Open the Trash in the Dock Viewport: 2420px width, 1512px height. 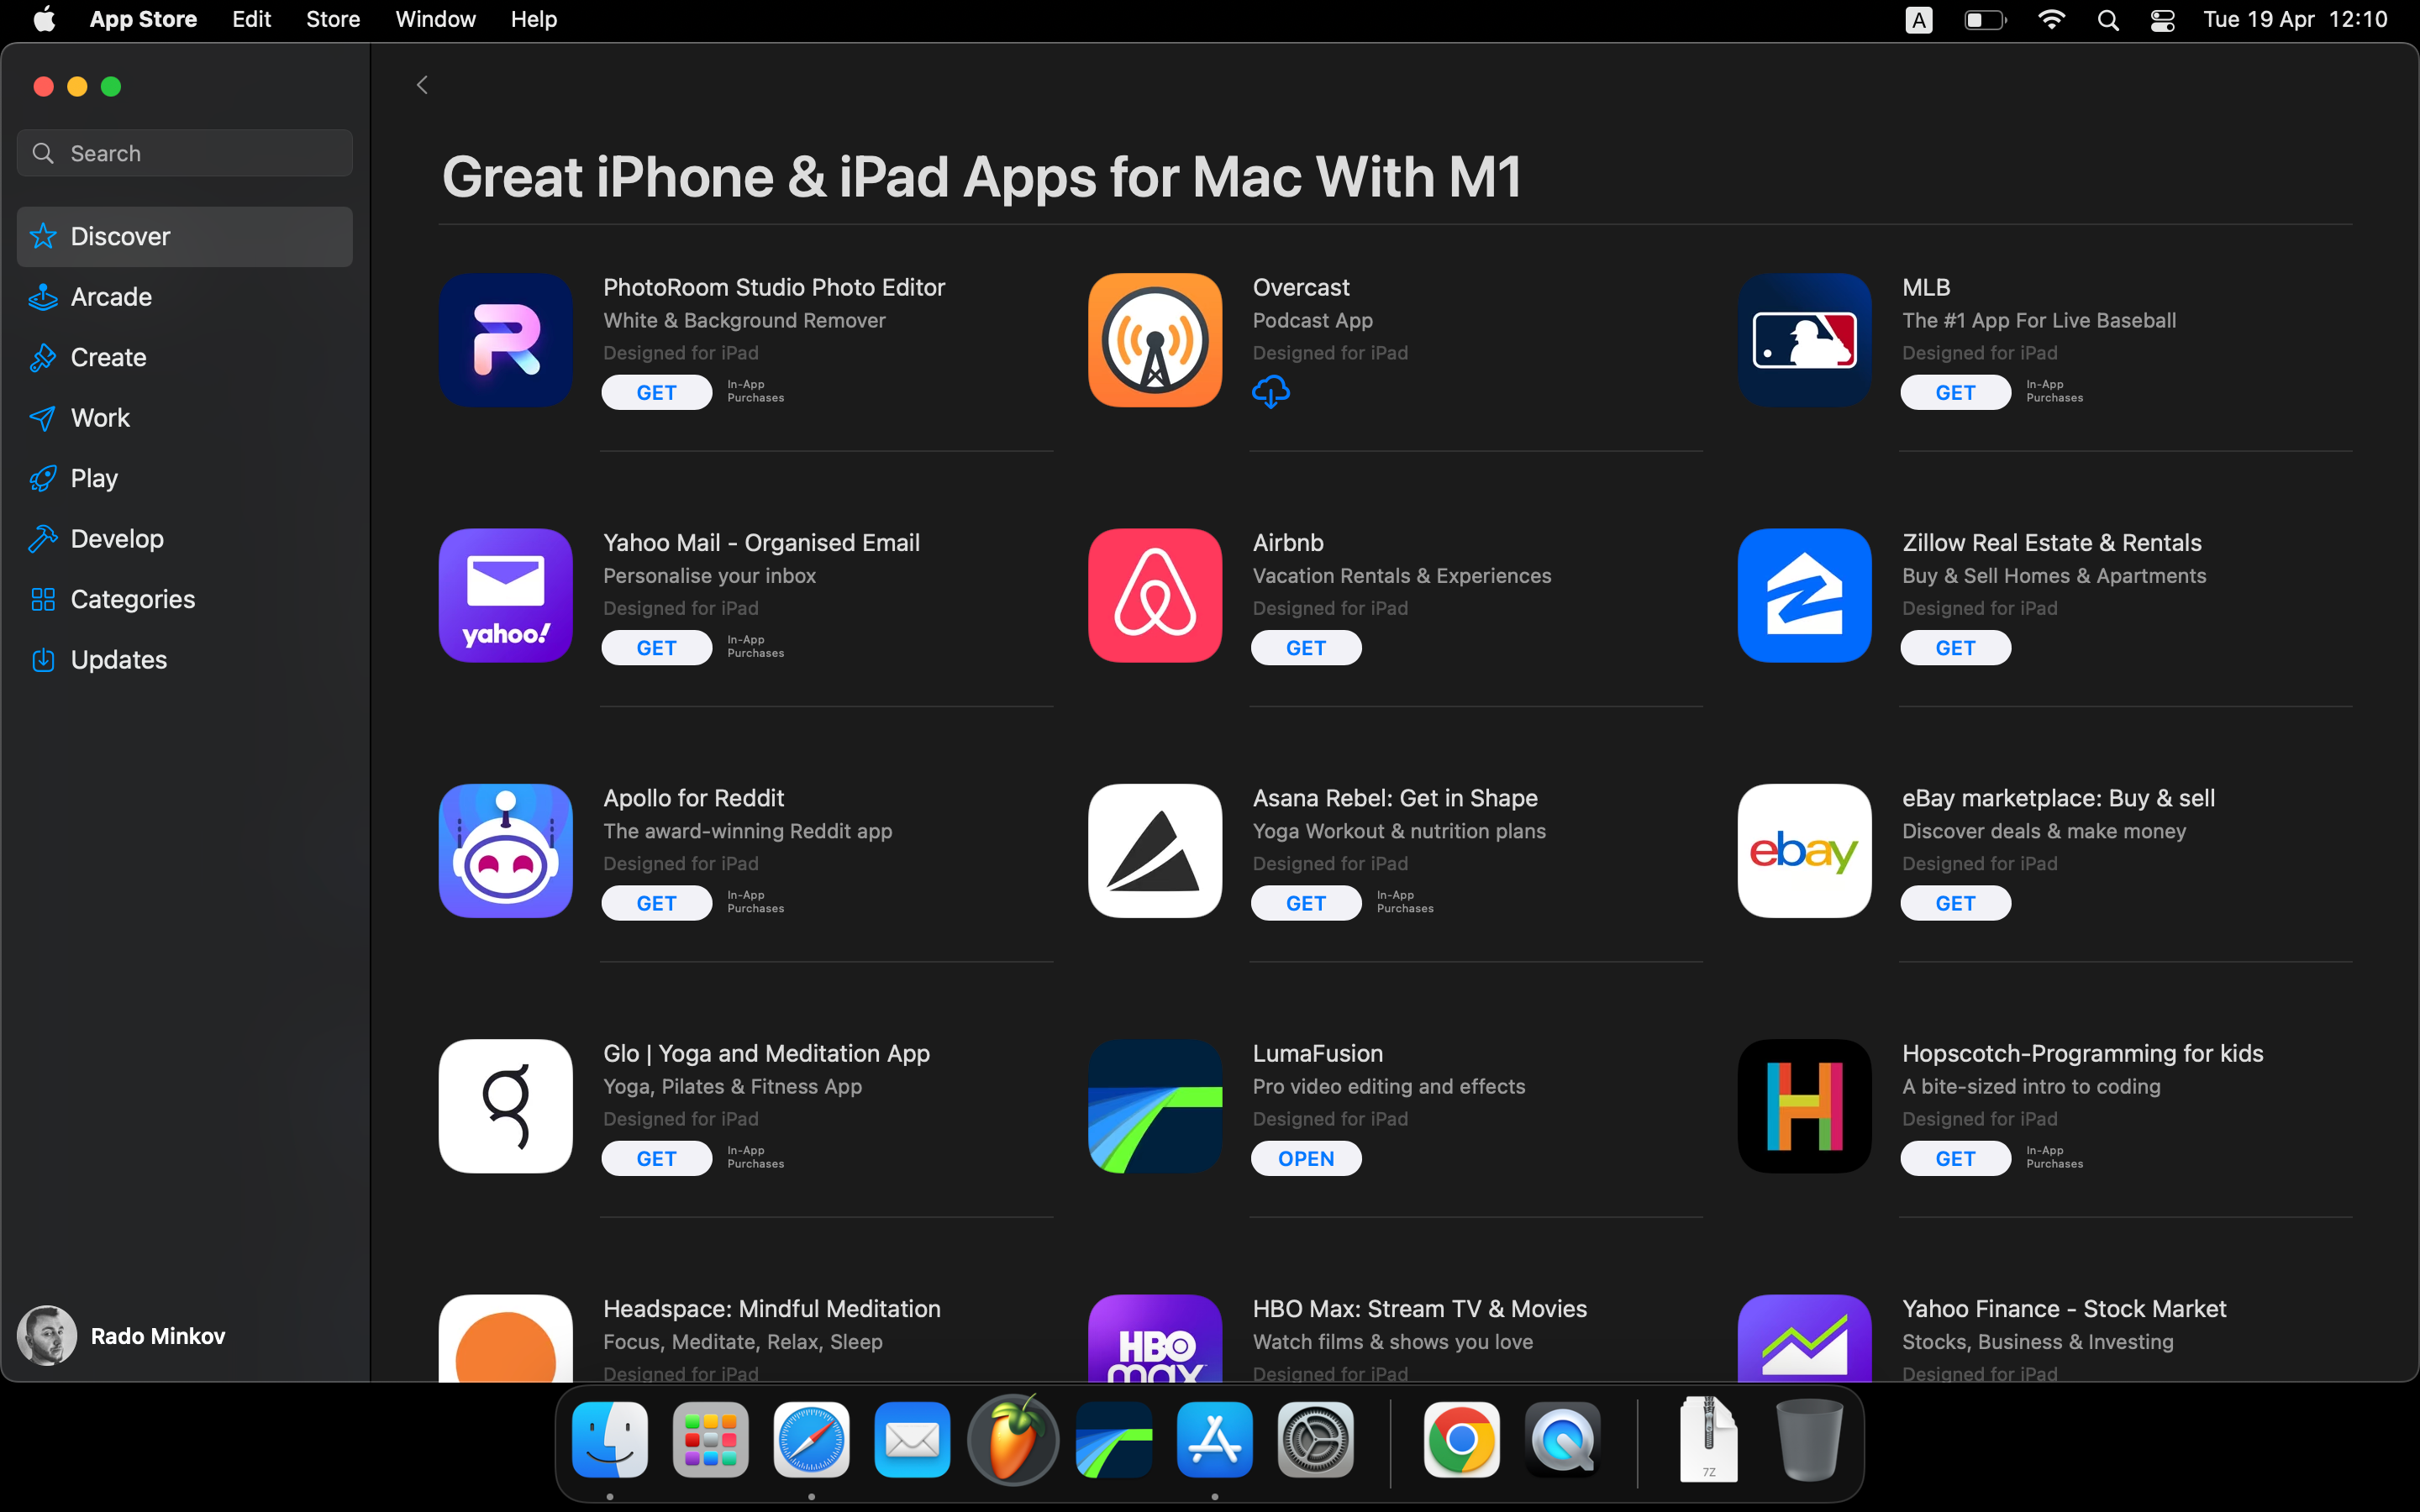1808,1440
